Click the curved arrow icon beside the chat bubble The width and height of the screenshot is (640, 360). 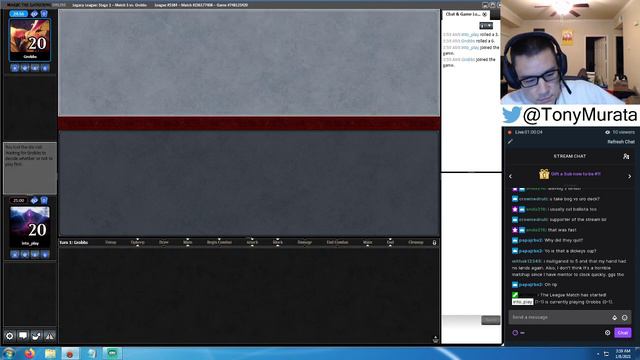(x=36, y=336)
